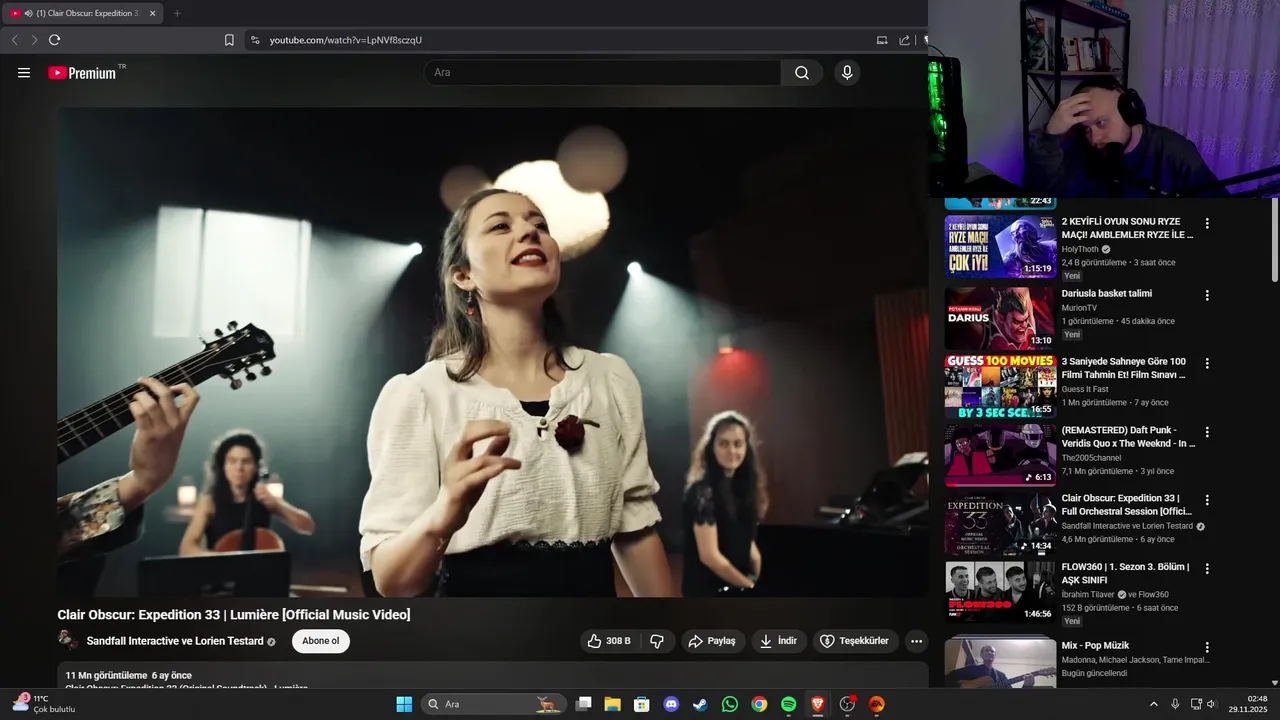The image size is (1280, 720).
Task: Click the cast/media icon in browser toolbar
Action: (x=882, y=40)
